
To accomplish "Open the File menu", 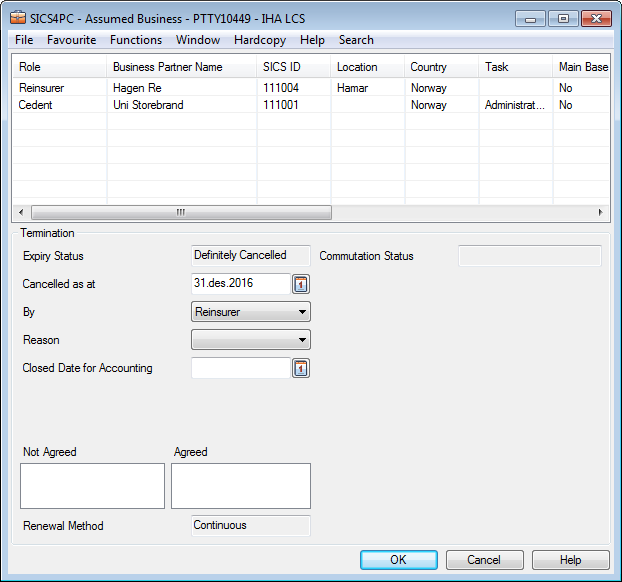I will (x=24, y=40).
